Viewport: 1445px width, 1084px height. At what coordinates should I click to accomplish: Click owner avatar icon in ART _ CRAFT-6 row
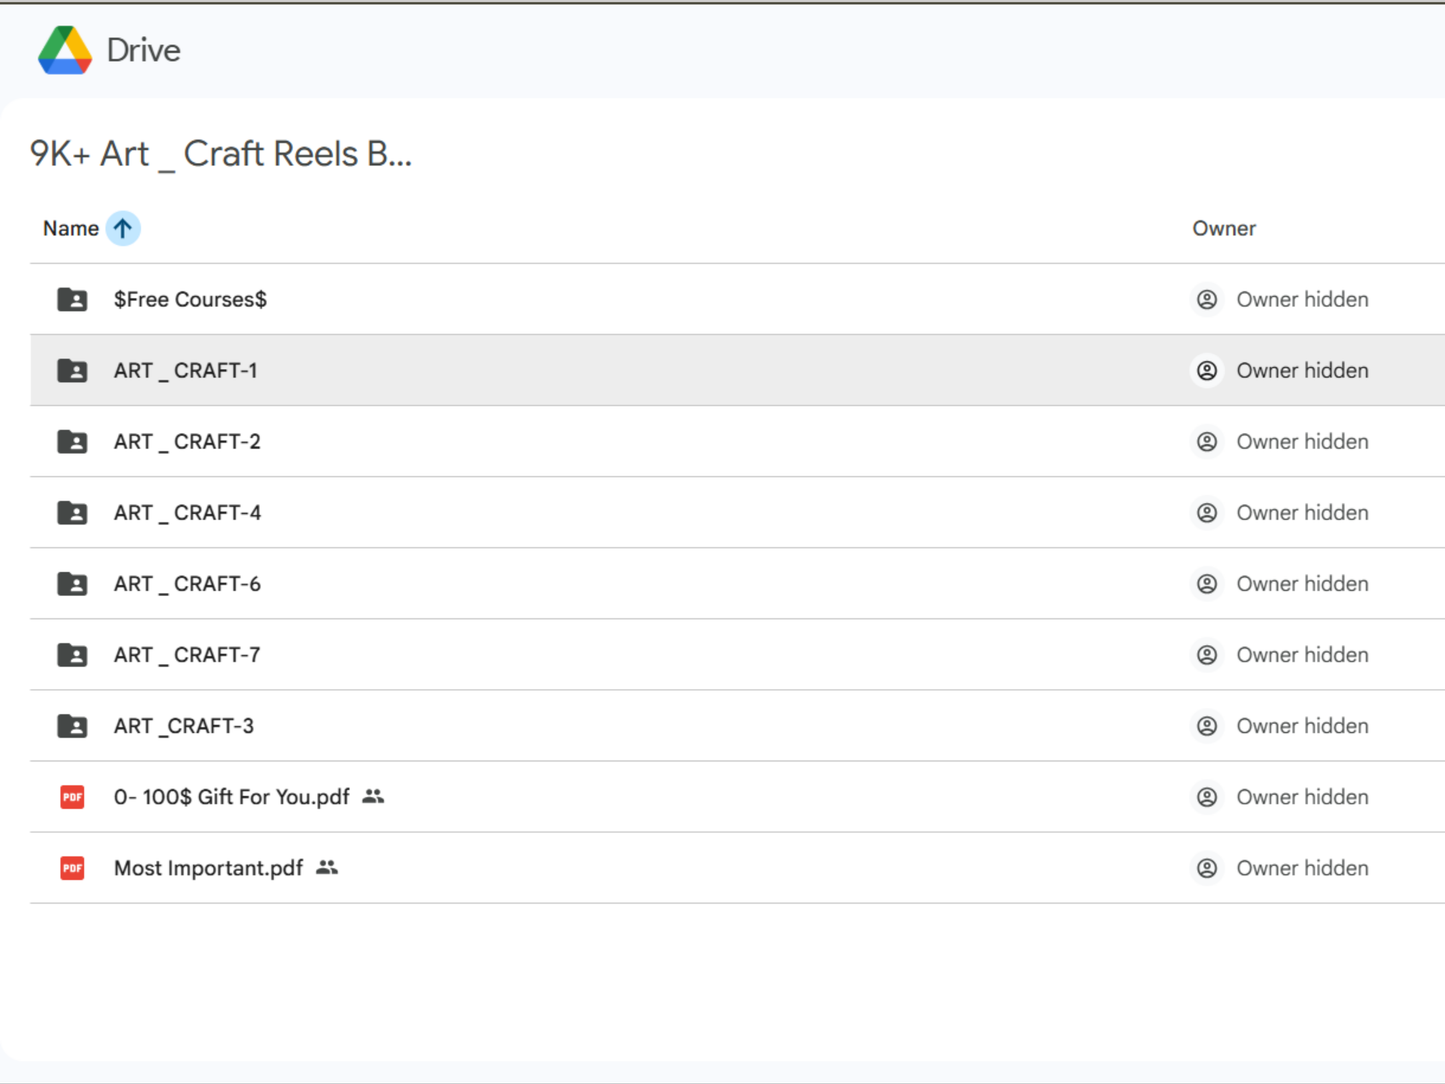point(1207,583)
